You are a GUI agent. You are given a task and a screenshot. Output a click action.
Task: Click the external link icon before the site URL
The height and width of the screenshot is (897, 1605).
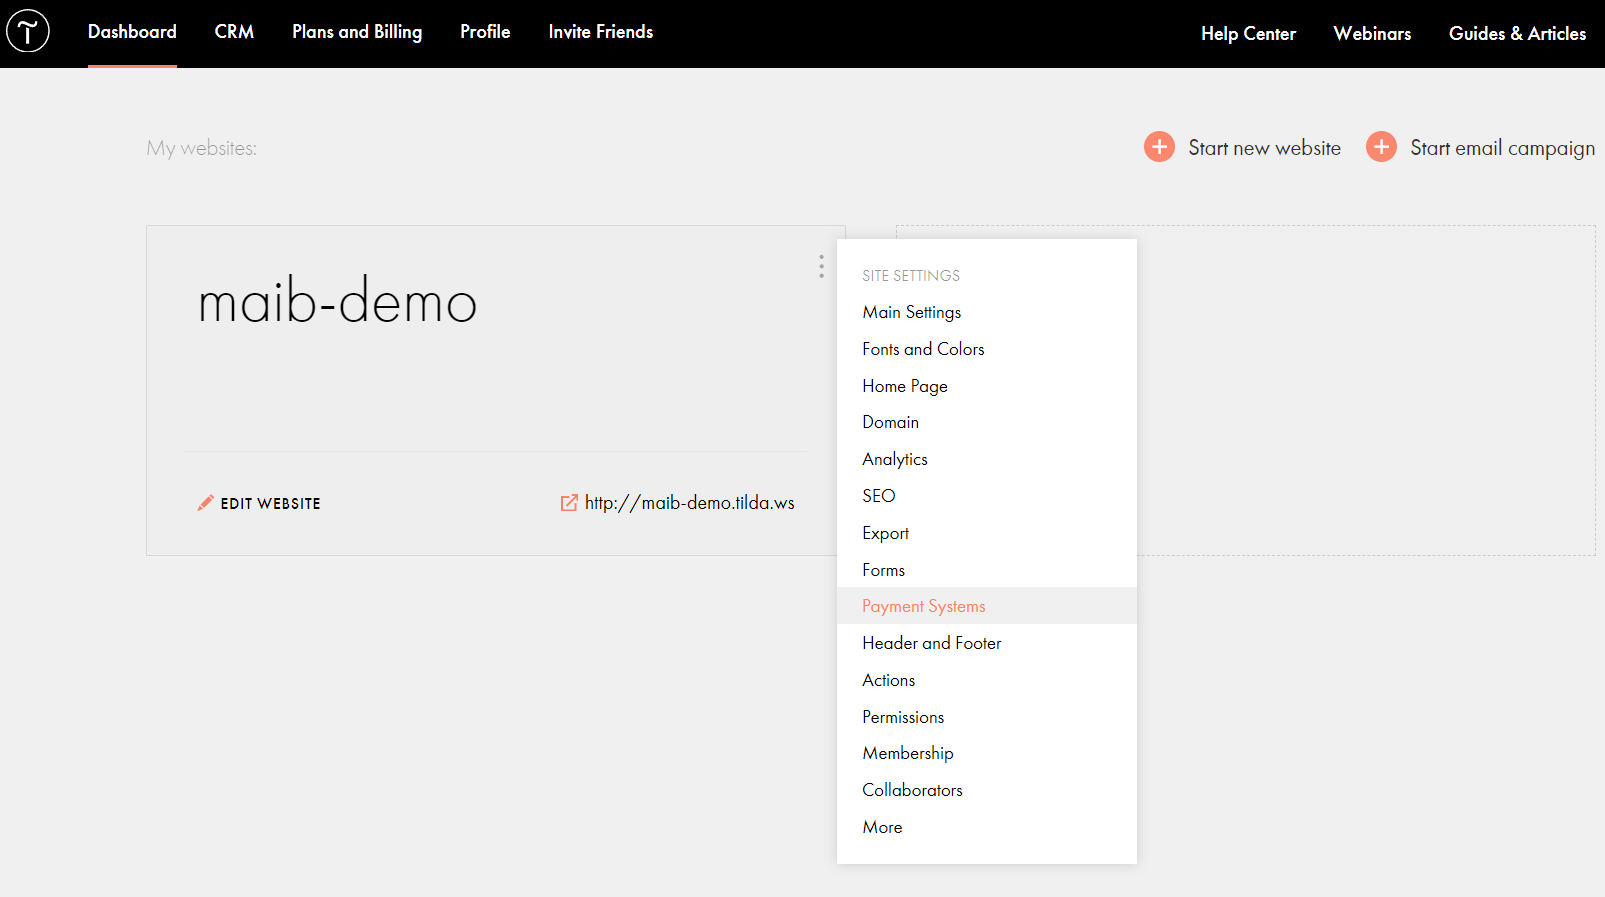pos(569,503)
